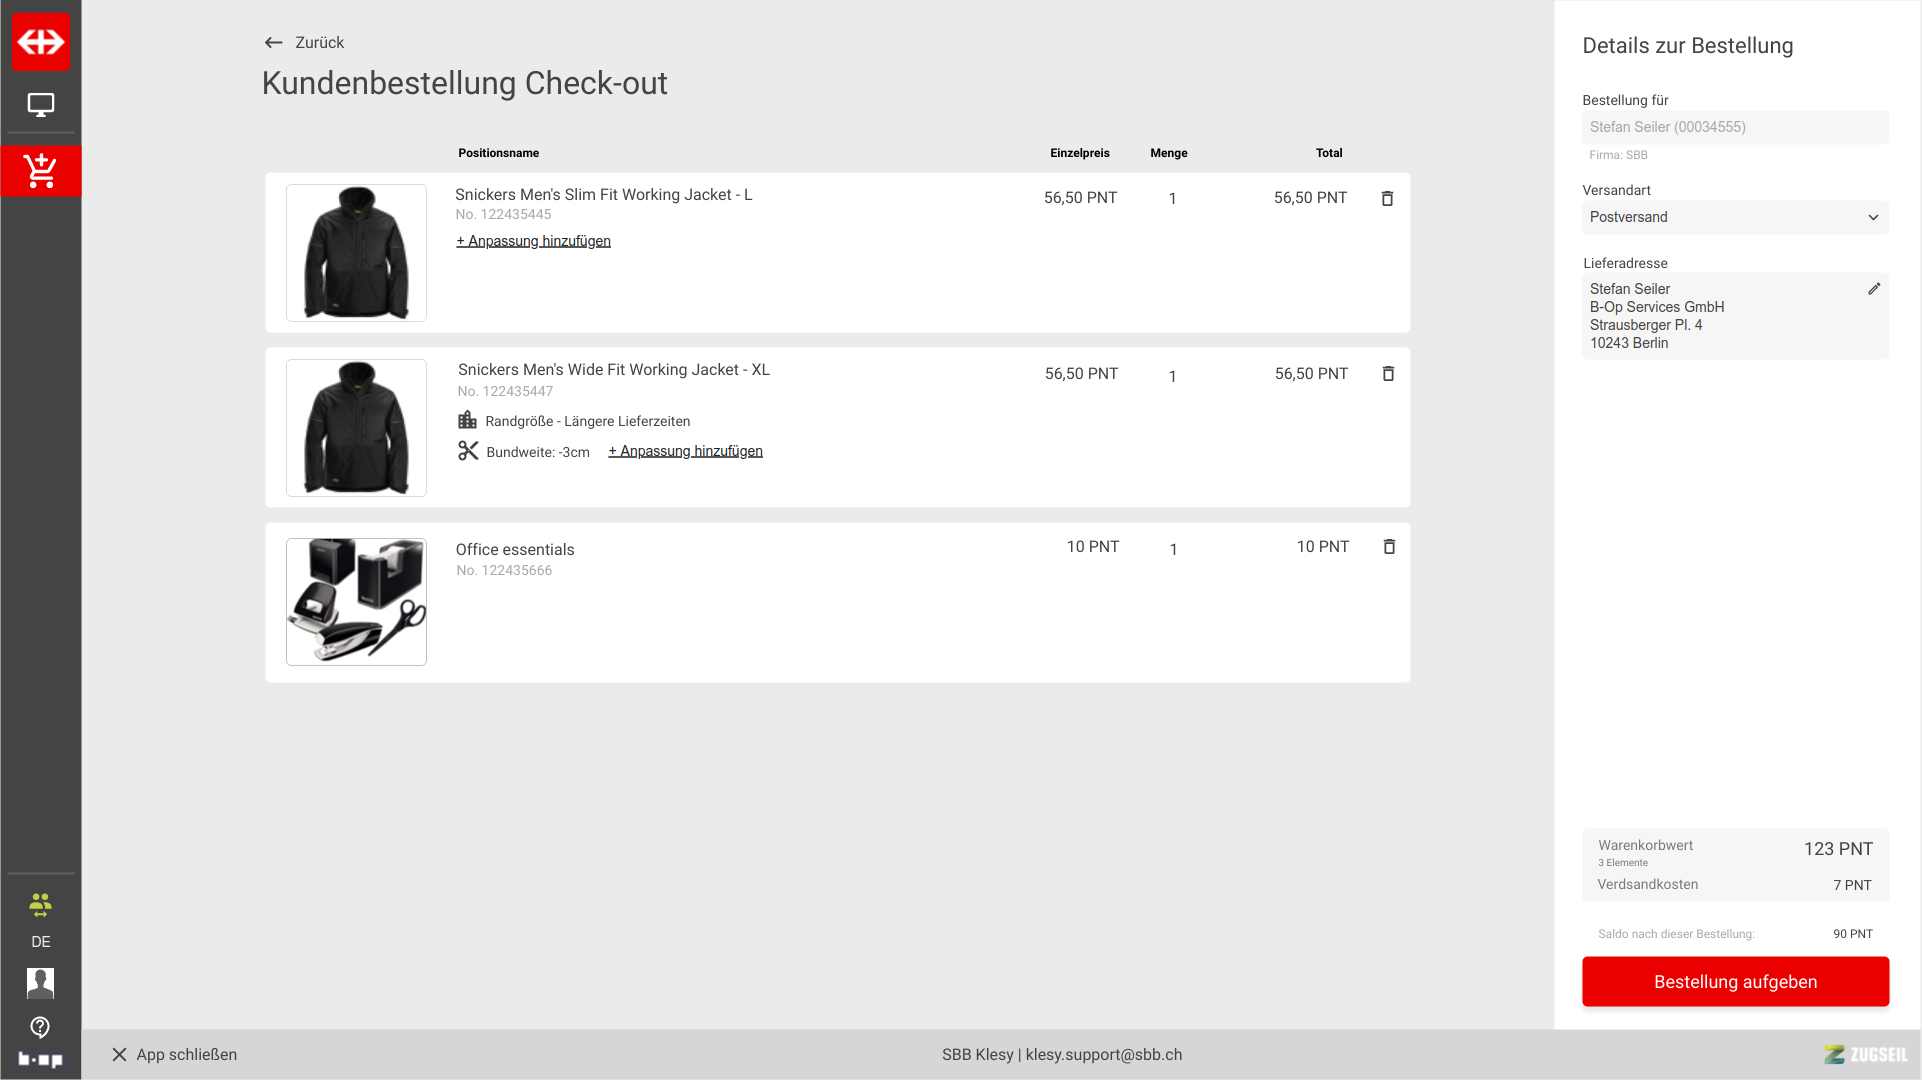Image resolution: width=1922 pixels, height=1080 pixels.
Task: Change the language via the DE selector
Action: [40, 942]
